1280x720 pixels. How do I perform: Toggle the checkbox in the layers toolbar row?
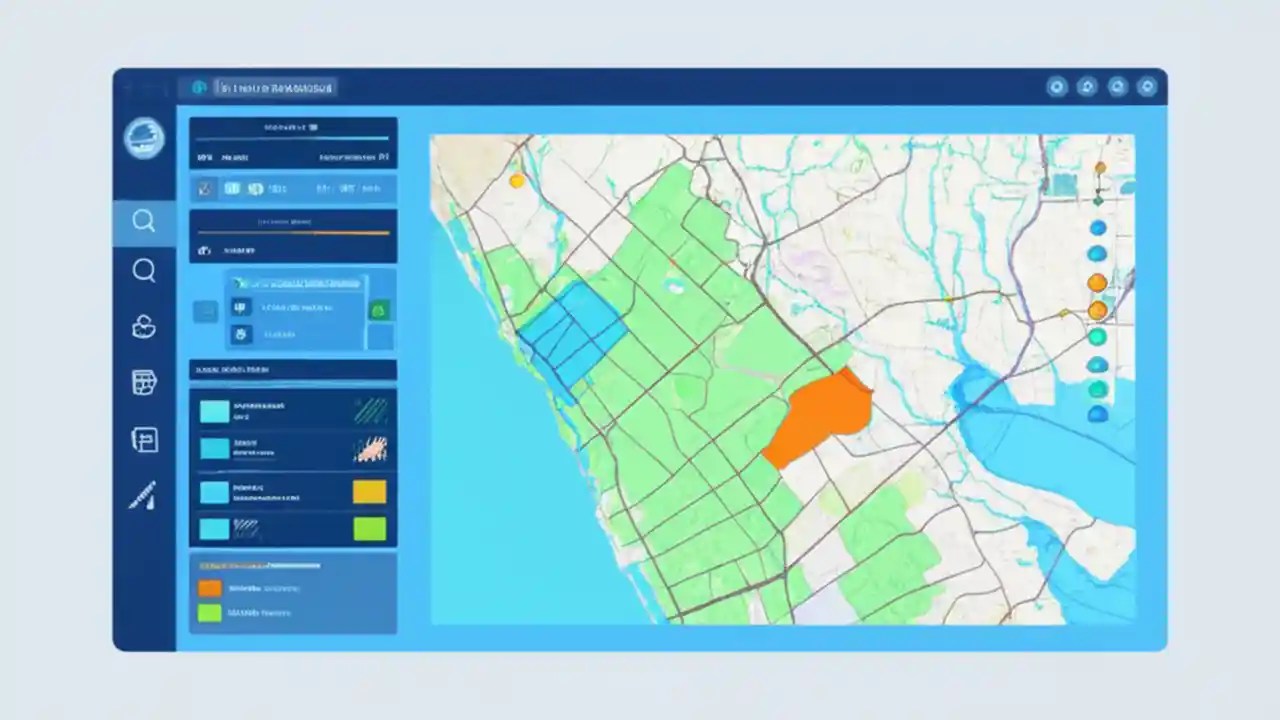point(204,188)
